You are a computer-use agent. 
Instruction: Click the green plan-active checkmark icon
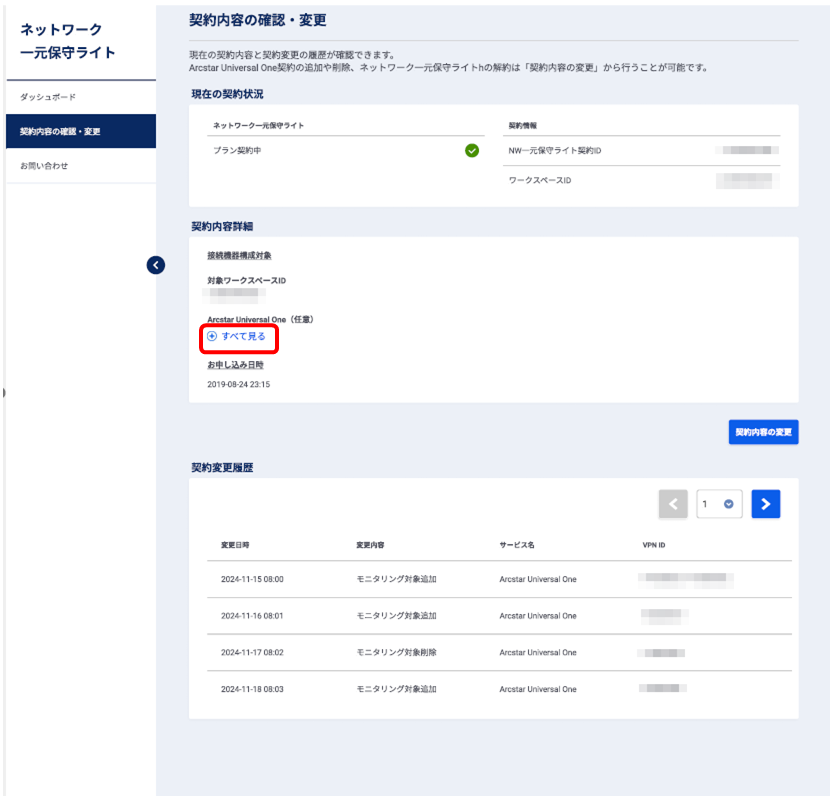click(x=472, y=151)
